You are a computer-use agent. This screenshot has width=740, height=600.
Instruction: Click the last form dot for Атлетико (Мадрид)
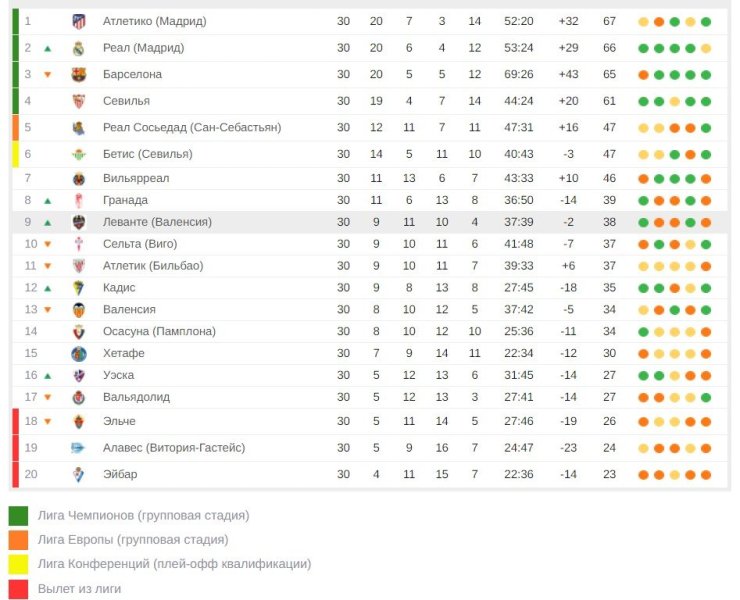point(706,22)
